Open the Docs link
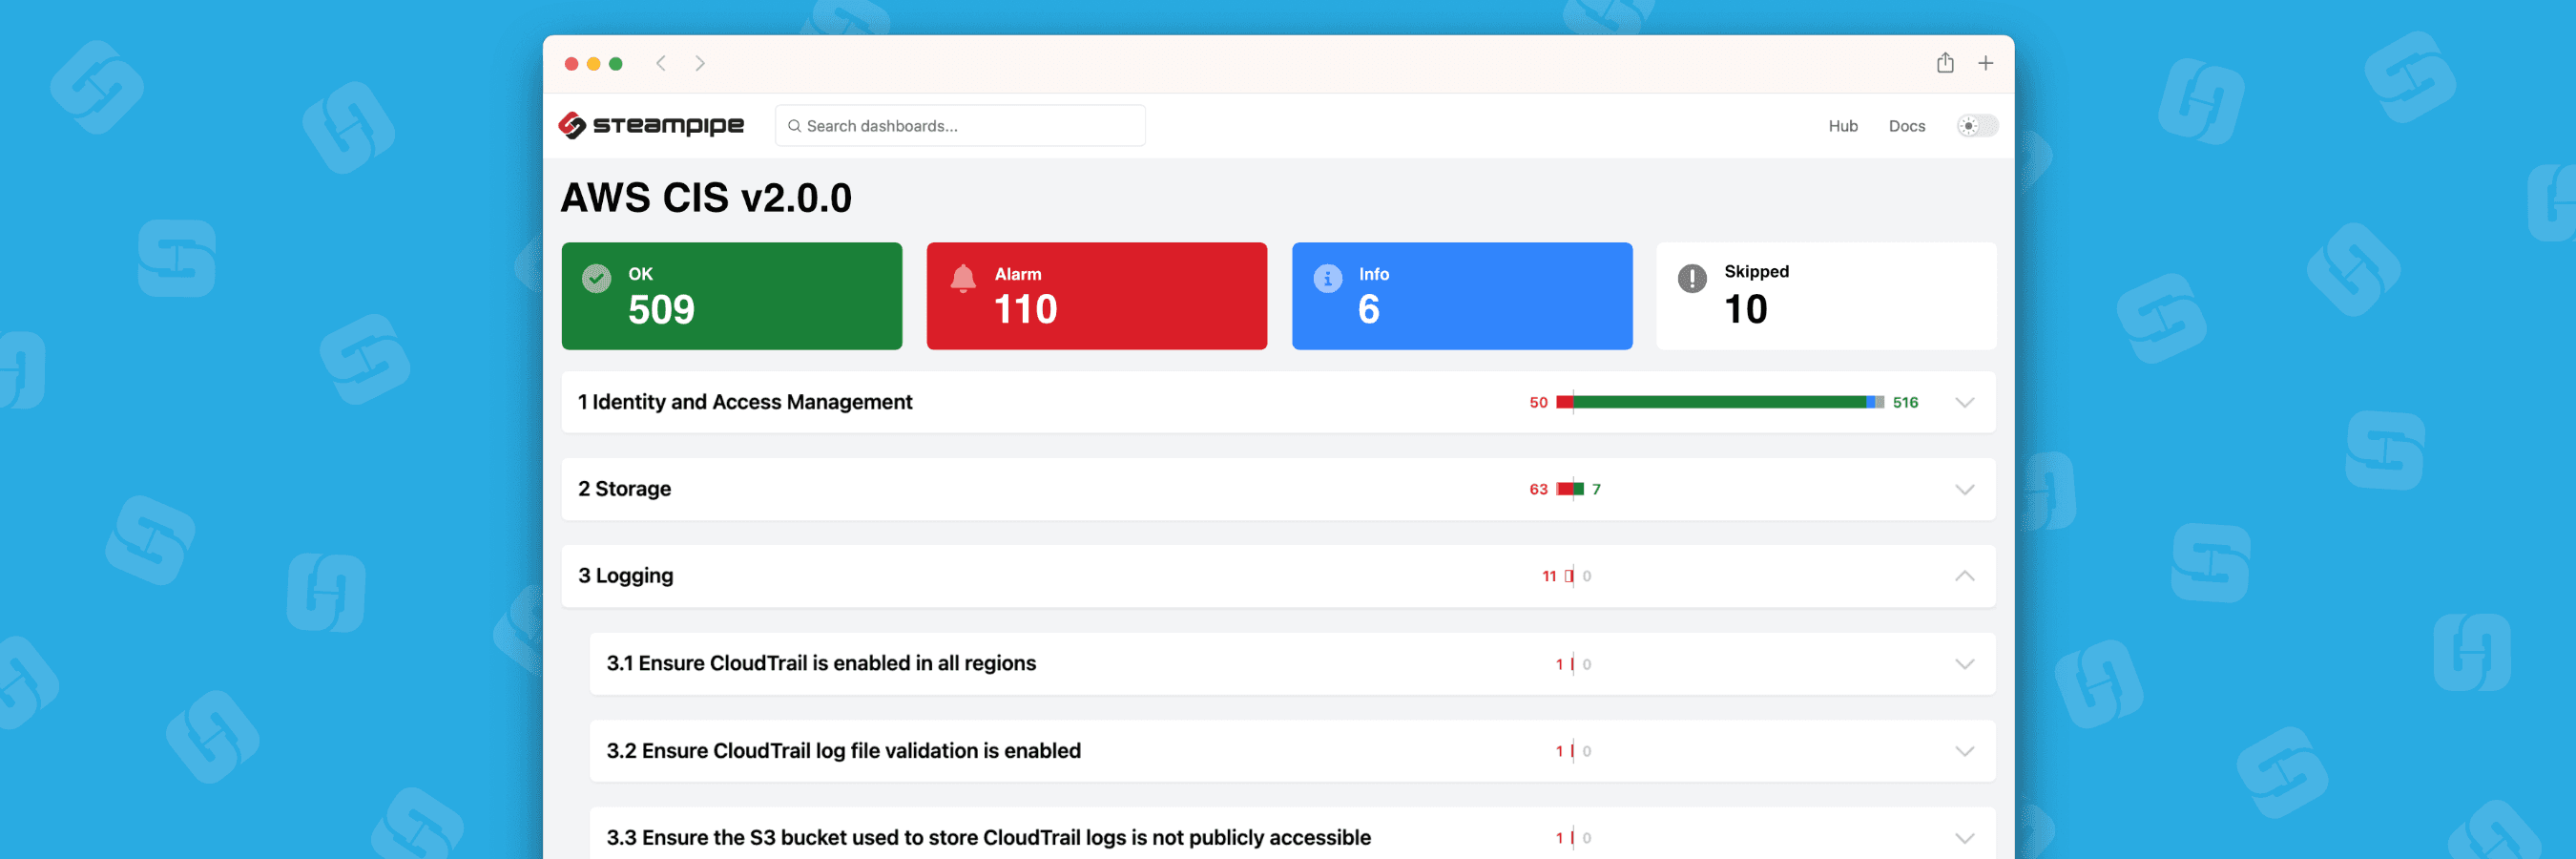 tap(1907, 126)
